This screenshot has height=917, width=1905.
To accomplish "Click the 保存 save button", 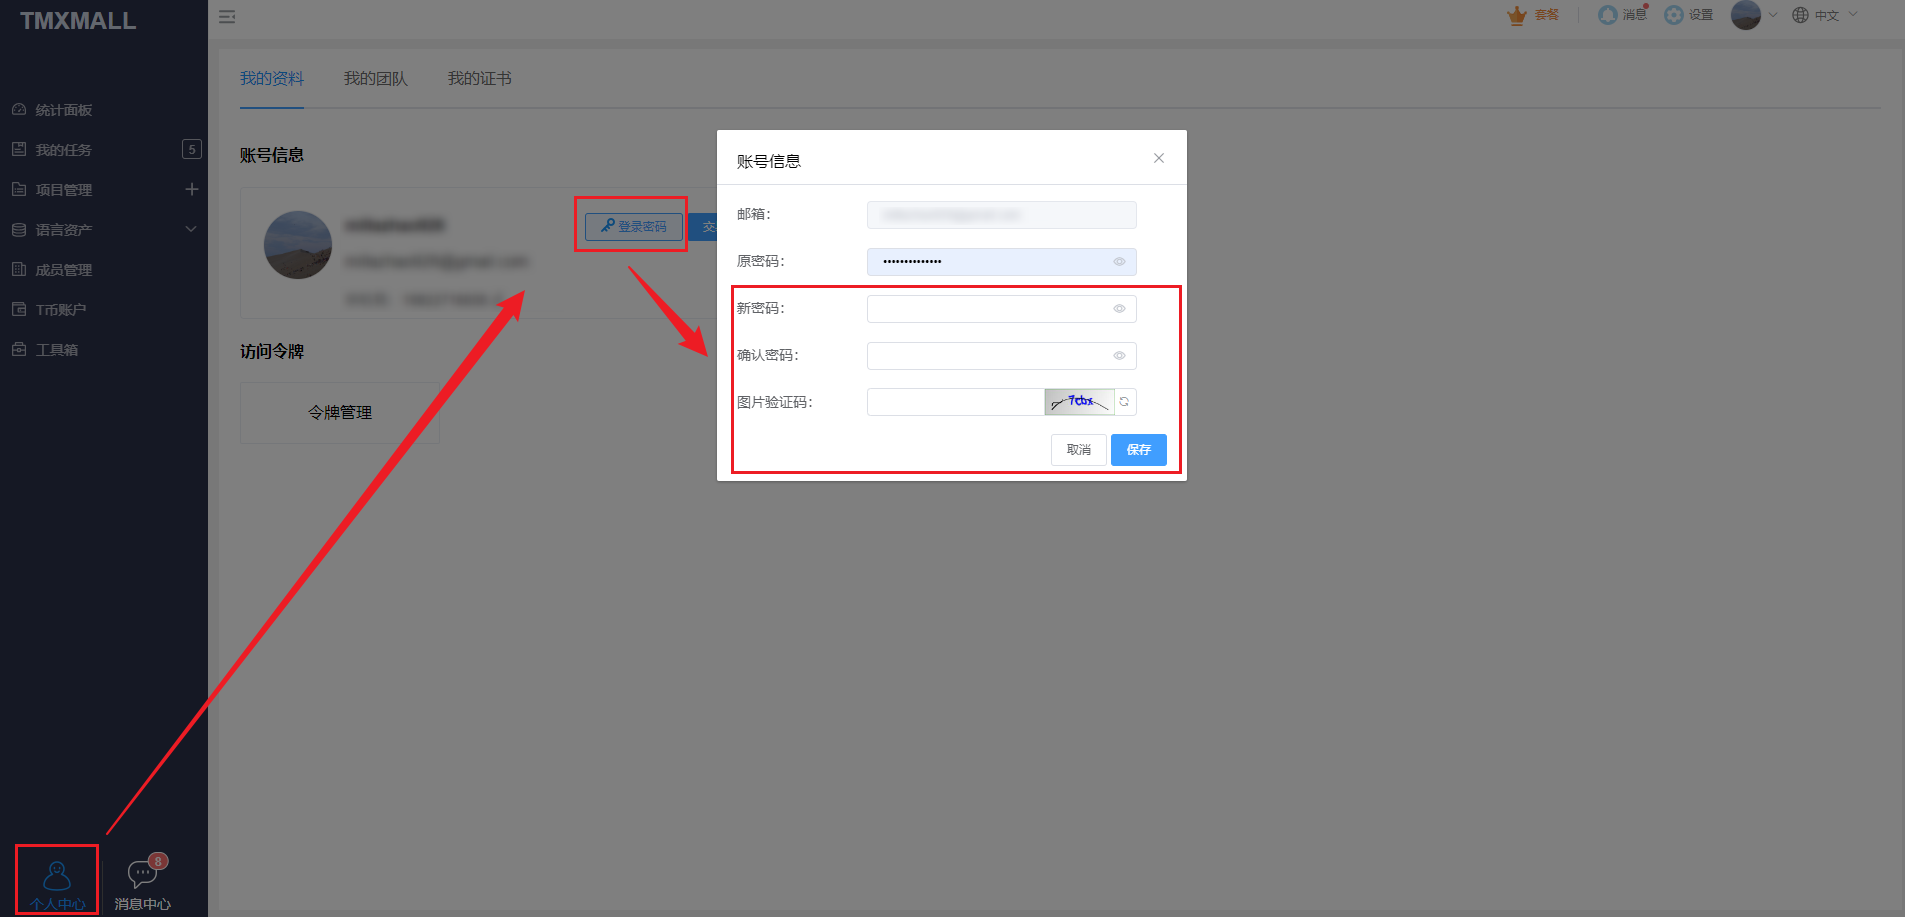I will (x=1138, y=450).
